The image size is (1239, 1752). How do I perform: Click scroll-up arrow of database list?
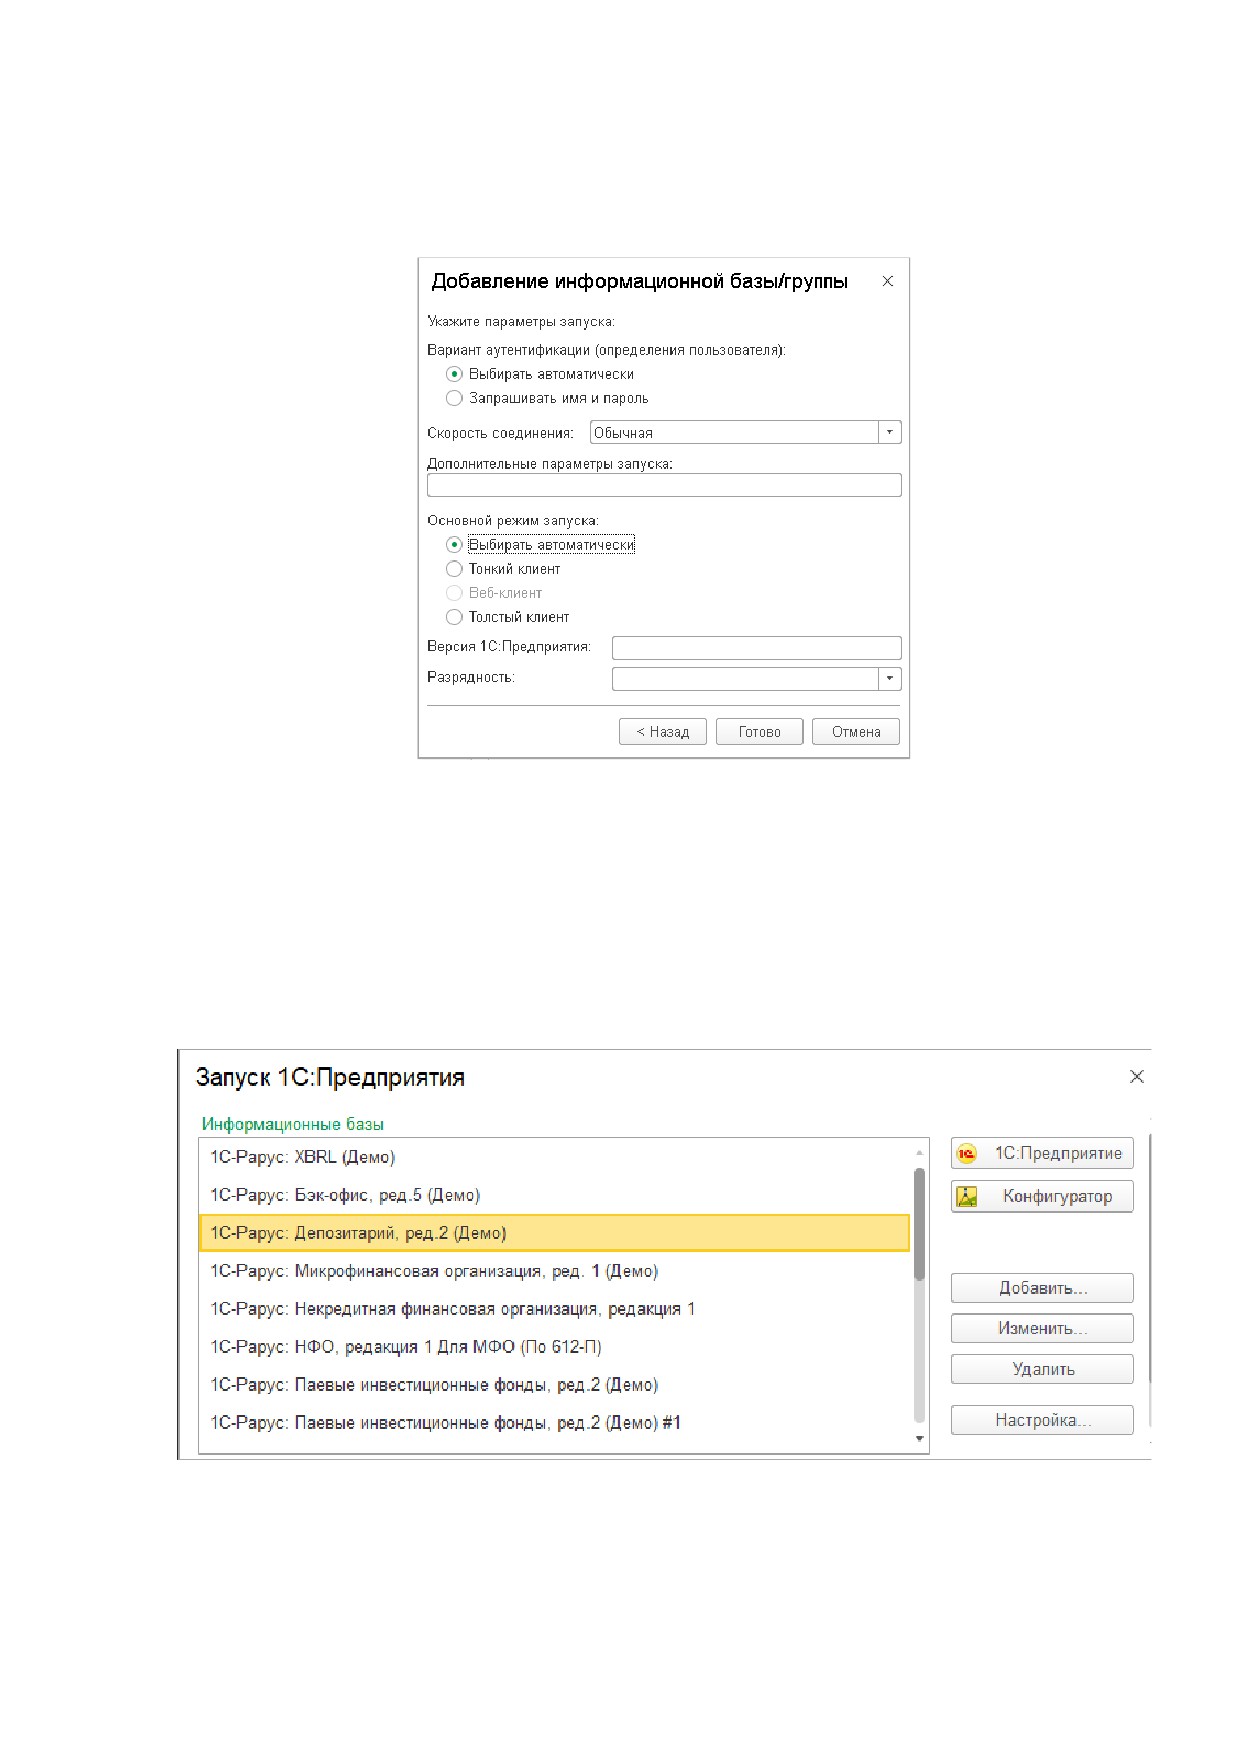click(x=919, y=1153)
